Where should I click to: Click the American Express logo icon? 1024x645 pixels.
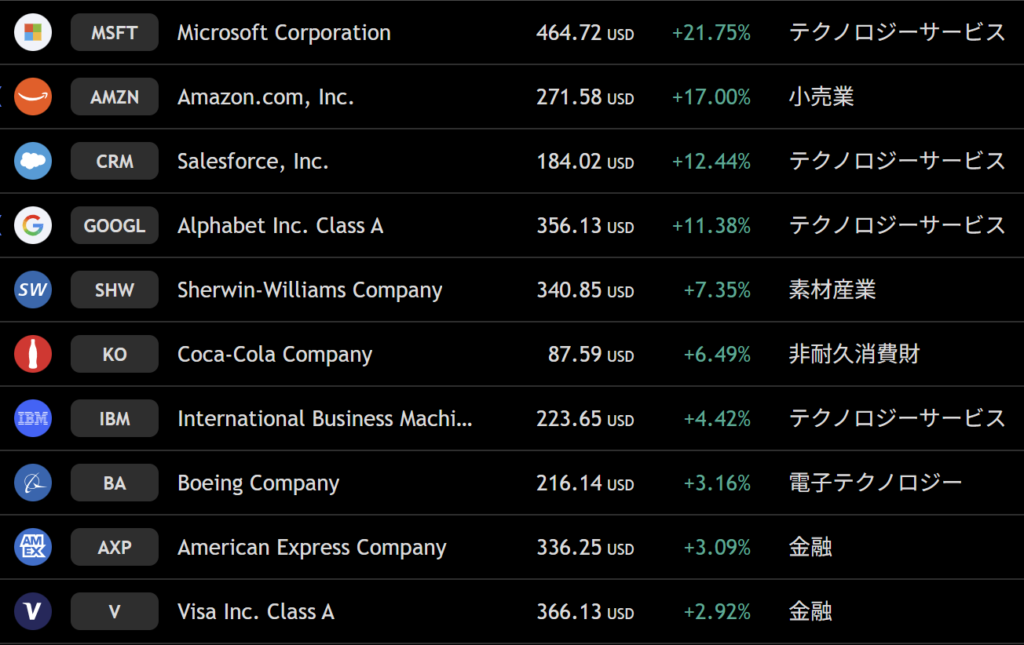(33, 546)
